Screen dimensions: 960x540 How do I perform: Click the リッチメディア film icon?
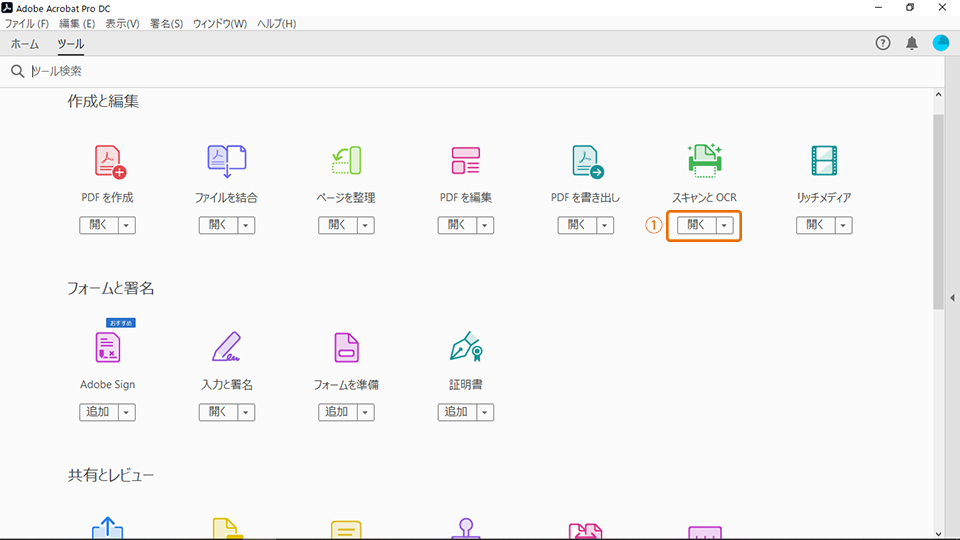[x=824, y=161]
